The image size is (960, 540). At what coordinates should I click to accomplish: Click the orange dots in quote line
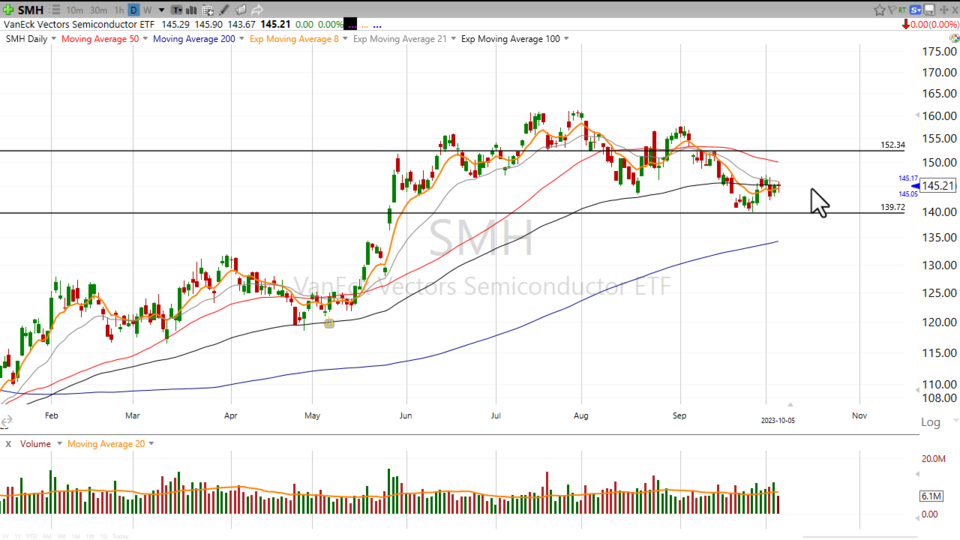click(365, 26)
